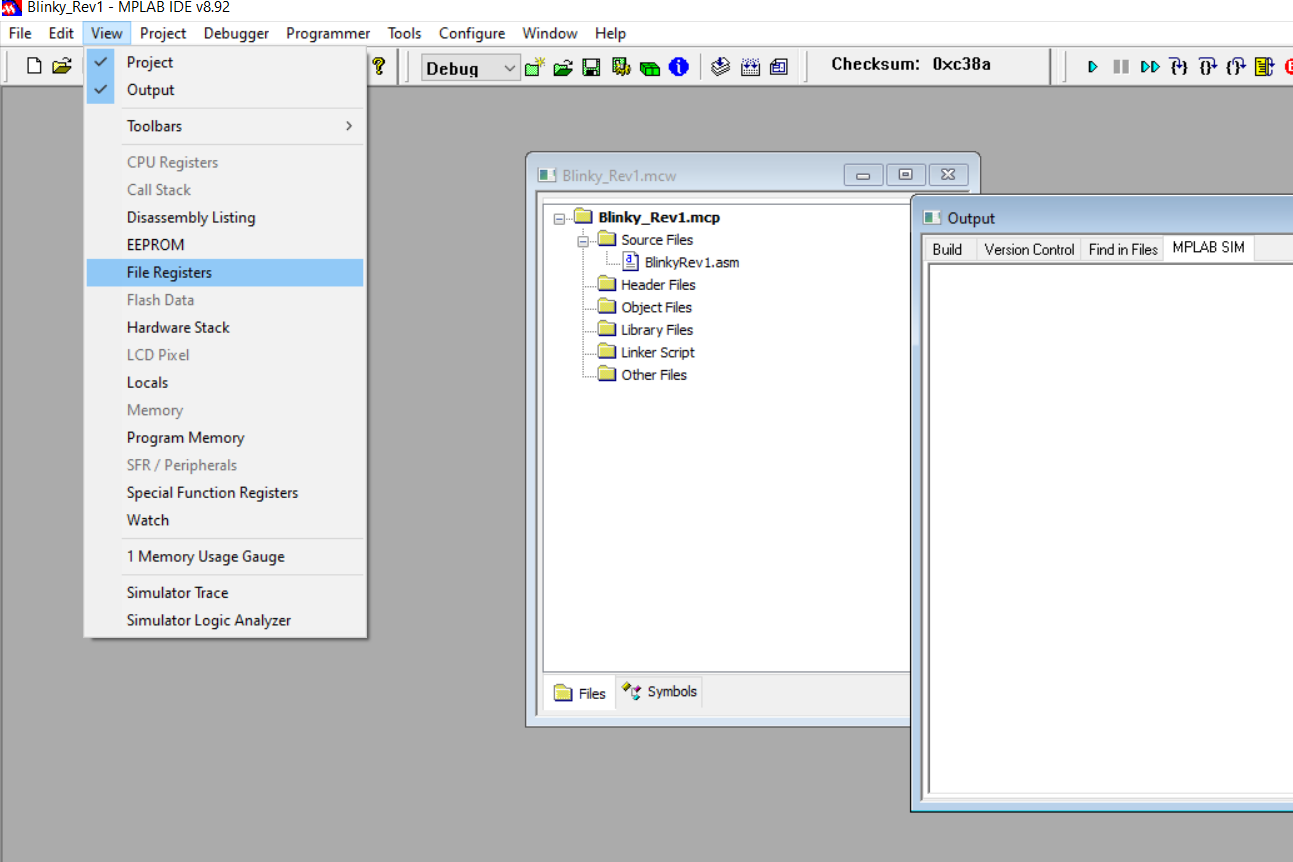This screenshot has height=862, width=1293.
Task: Click the Build All stack icon
Action: pyautogui.click(x=721, y=65)
